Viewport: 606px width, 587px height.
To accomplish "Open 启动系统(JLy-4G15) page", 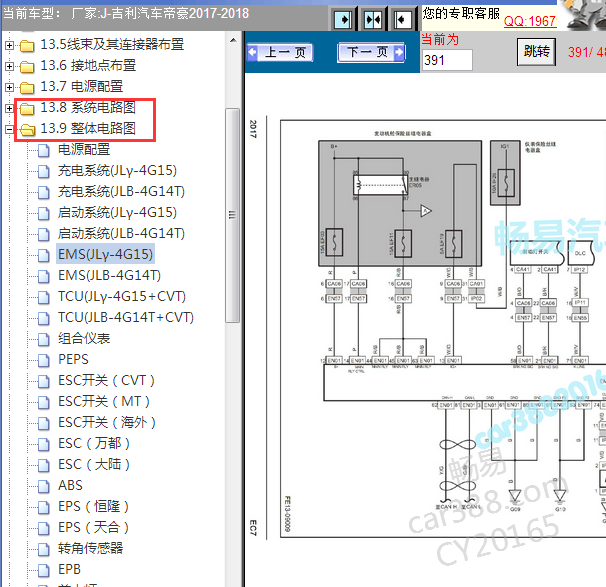I will tap(117, 213).
